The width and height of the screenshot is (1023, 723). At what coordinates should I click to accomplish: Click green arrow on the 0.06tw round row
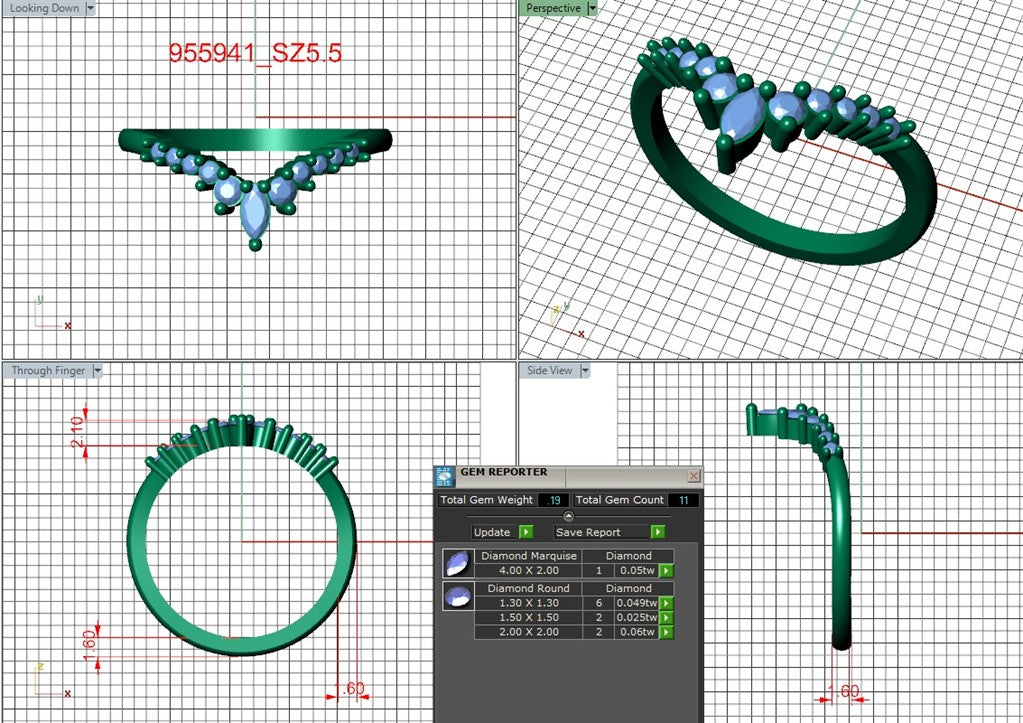pos(666,632)
